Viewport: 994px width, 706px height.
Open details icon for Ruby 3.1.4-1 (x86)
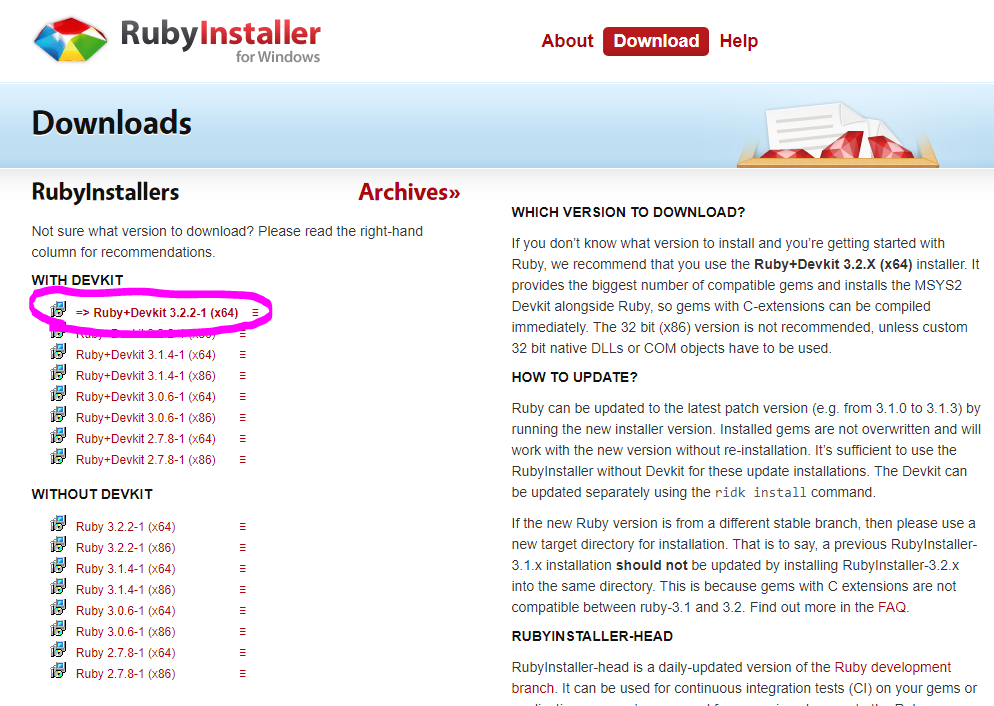click(242, 589)
